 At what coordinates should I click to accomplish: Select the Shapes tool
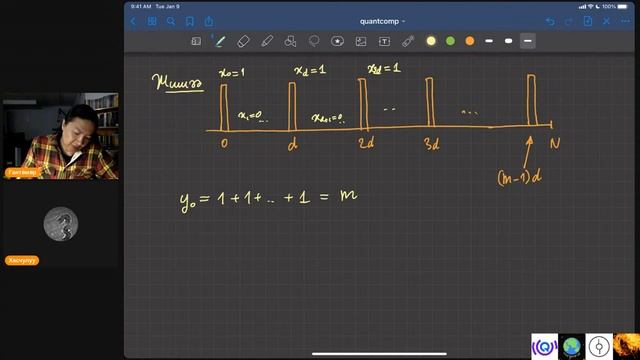(290, 41)
